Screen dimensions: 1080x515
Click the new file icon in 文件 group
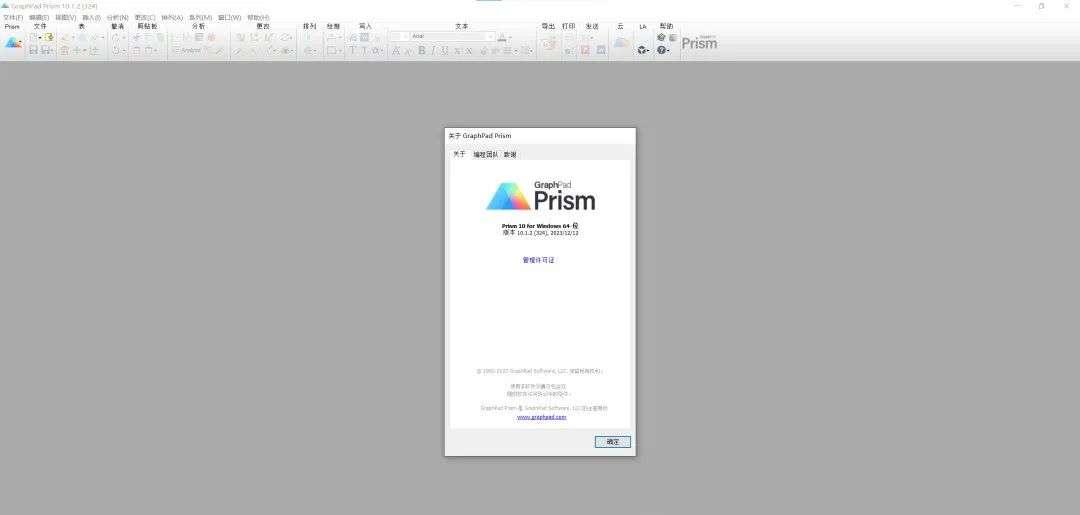tap(32, 37)
